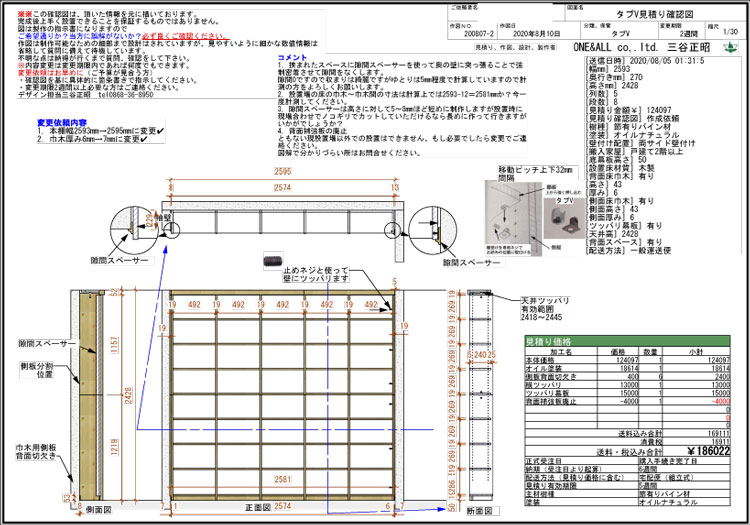The image size is (750, 525).
Task: Select the drawing title タブV見積り確認図
Action: (x=654, y=14)
